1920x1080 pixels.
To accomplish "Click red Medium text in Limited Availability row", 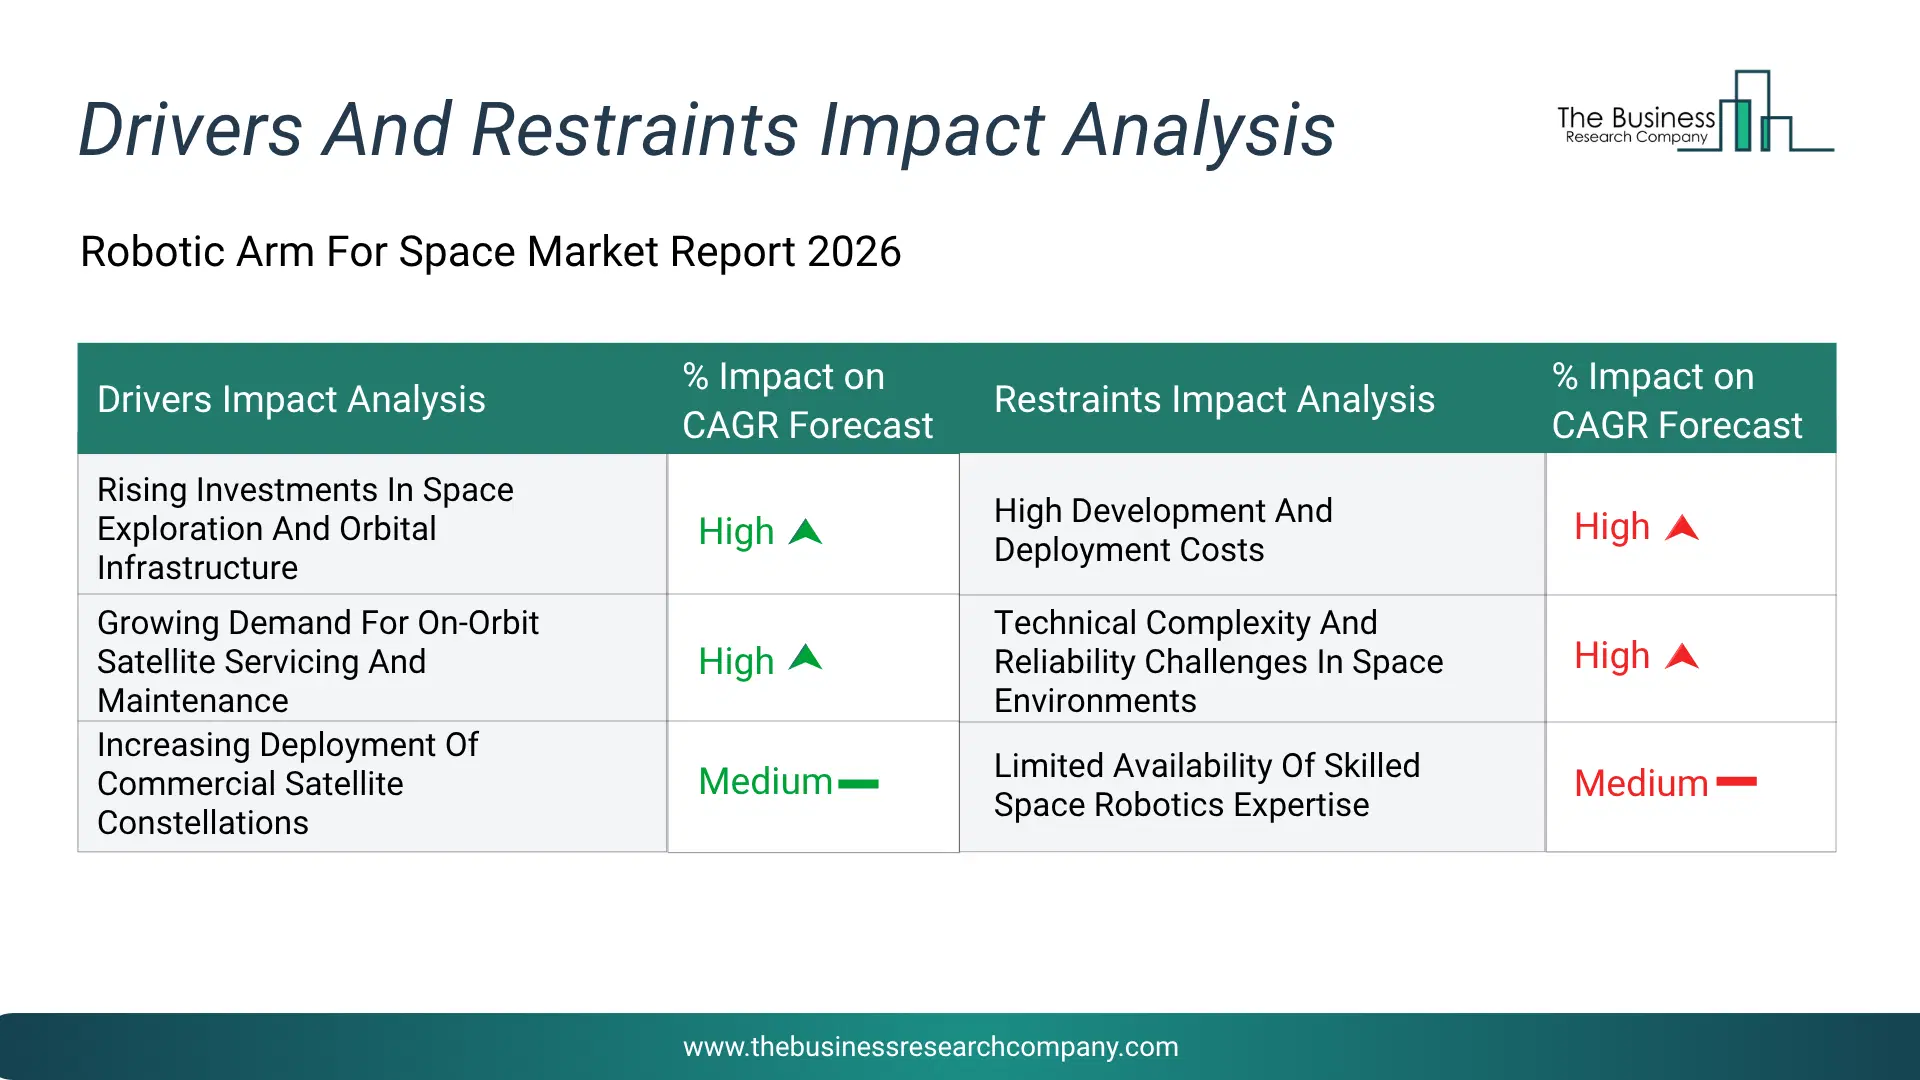I will (x=1641, y=784).
